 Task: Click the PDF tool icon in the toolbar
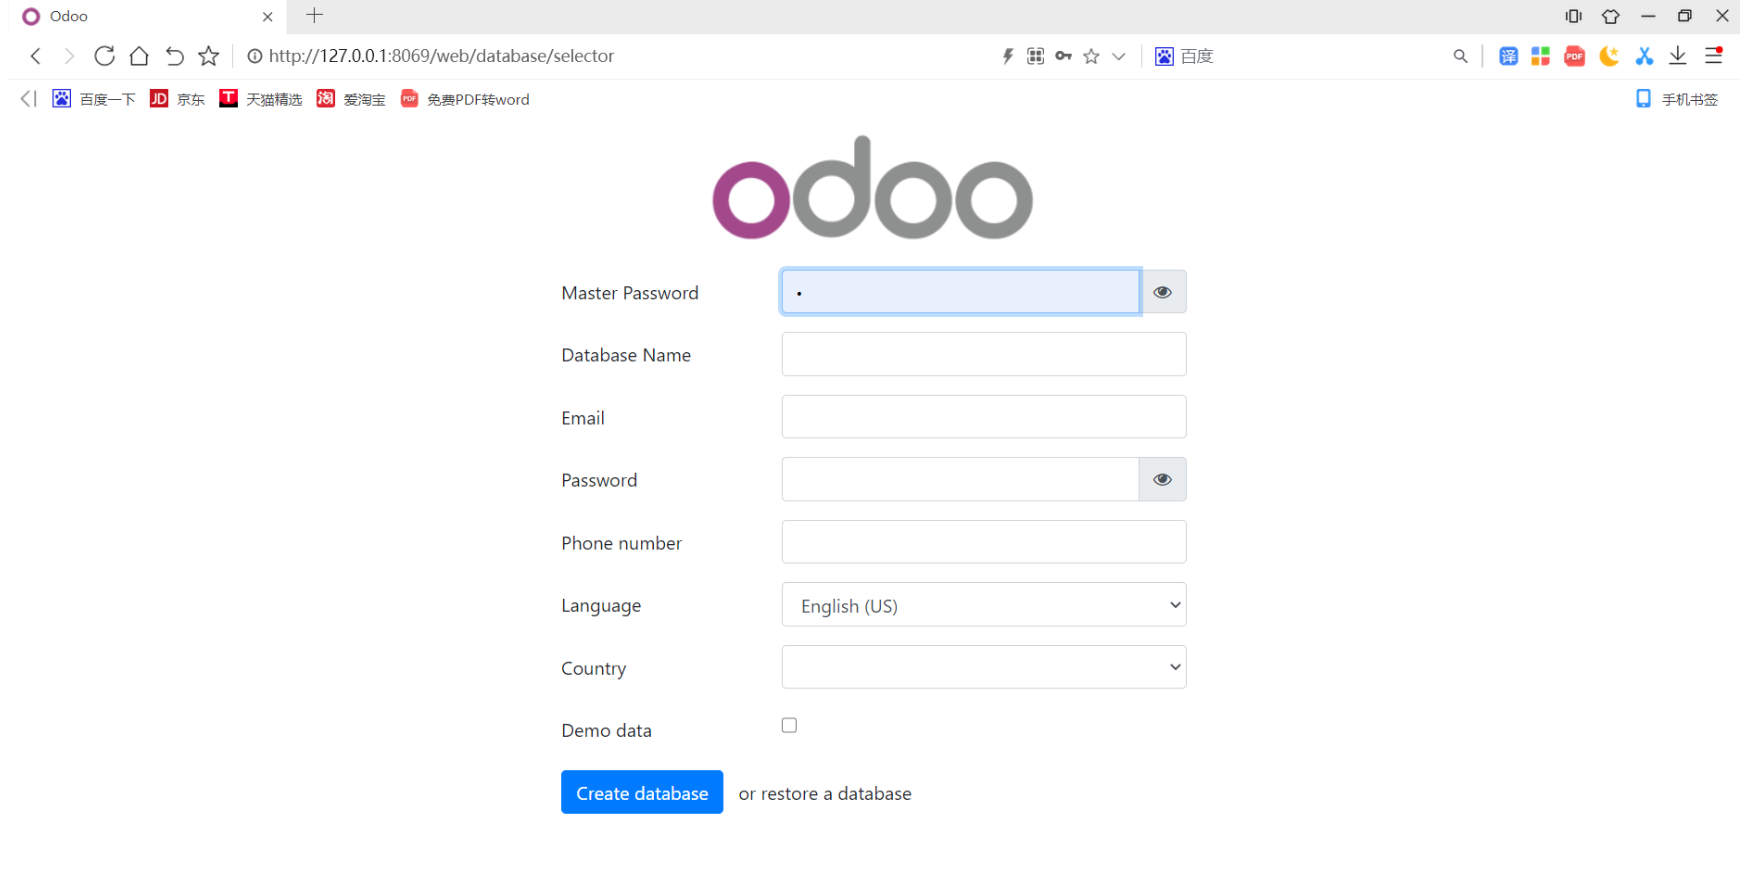point(1574,56)
